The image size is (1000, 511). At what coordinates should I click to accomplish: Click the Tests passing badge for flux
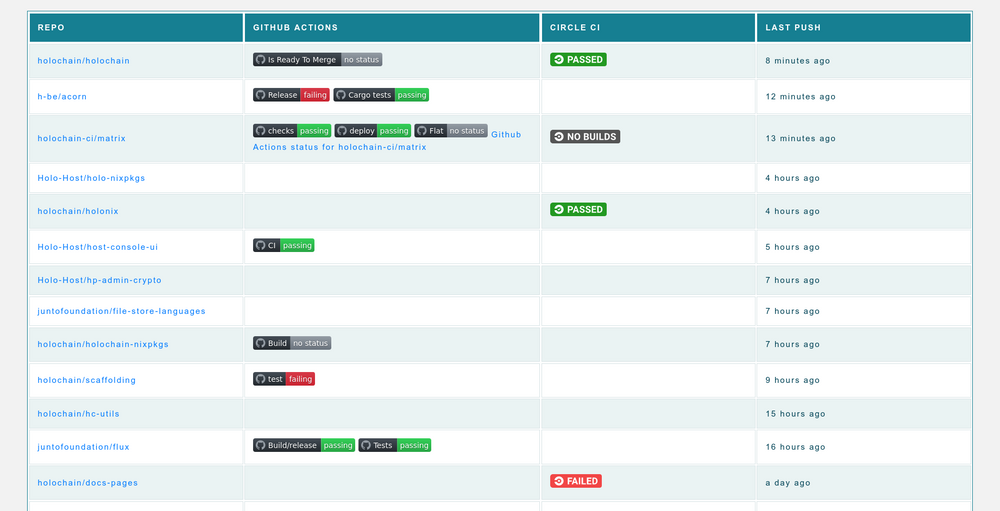pos(395,445)
